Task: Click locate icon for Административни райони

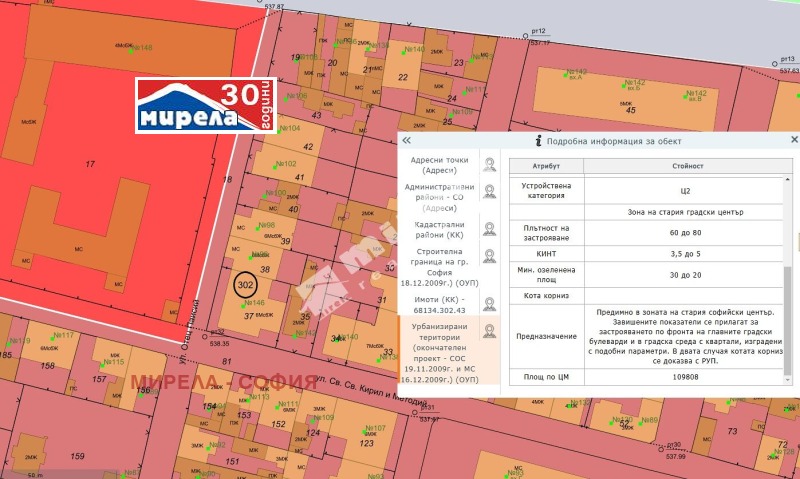Action: (489, 192)
